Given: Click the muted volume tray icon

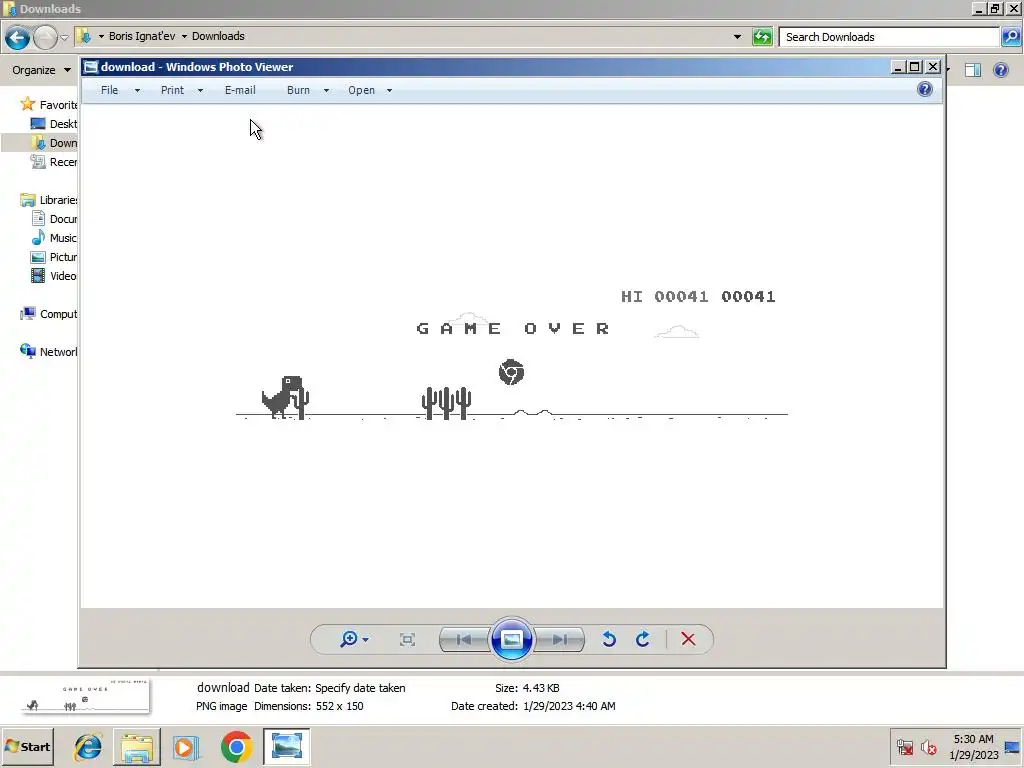Looking at the screenshot, I should [929, 747].
